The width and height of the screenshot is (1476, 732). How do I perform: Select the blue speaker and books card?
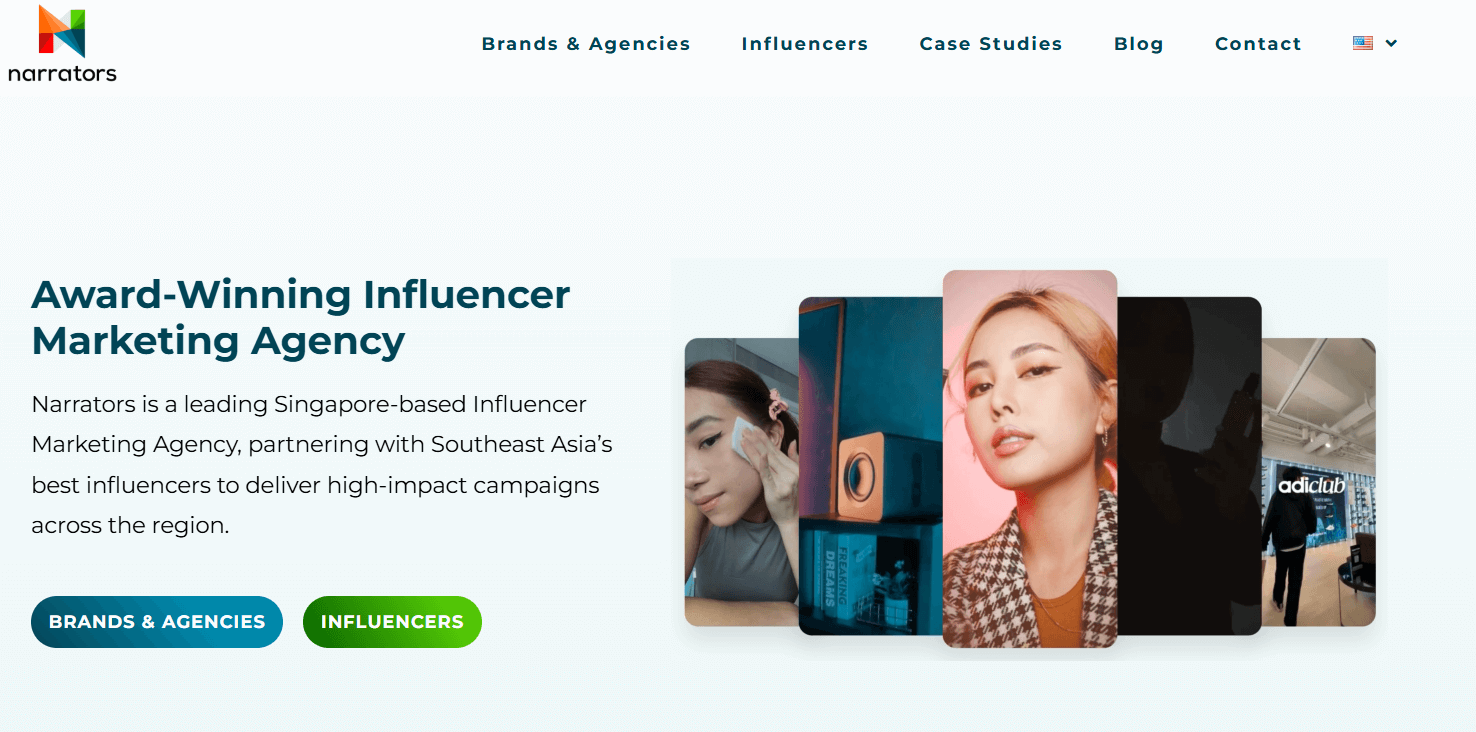(x=870, y=466)
